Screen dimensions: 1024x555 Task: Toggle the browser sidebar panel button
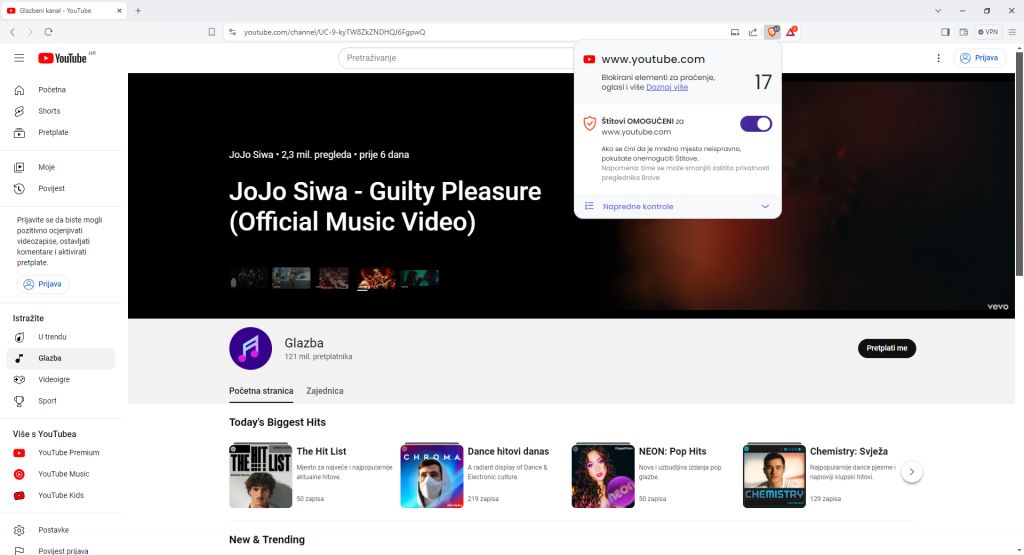pyautogui.click(x=946, y=32)
